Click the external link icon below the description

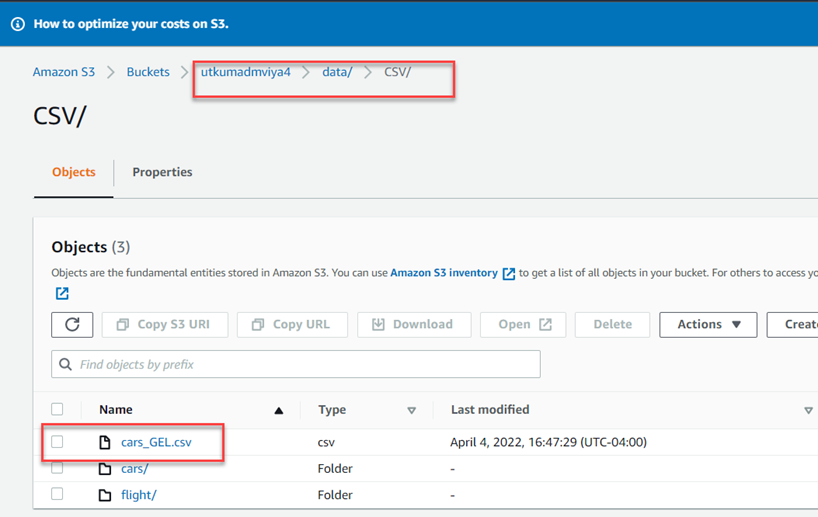pyautogui.click(x=62, y=293)
